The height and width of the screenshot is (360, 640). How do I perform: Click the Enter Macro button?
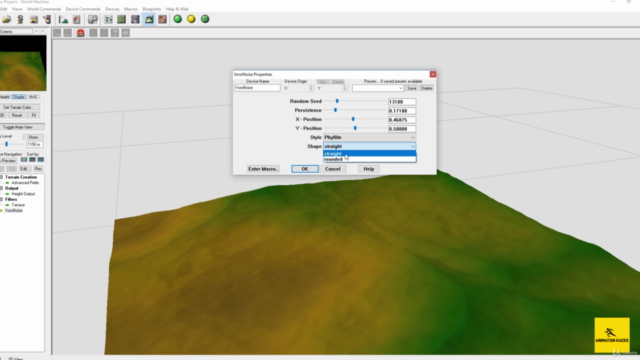tap(263, 169)
